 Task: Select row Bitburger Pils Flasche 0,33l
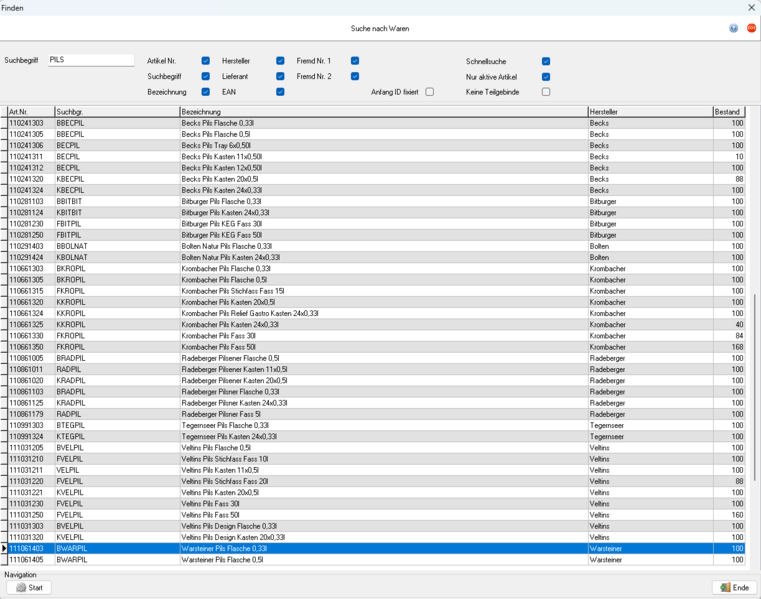coord(376,201)
